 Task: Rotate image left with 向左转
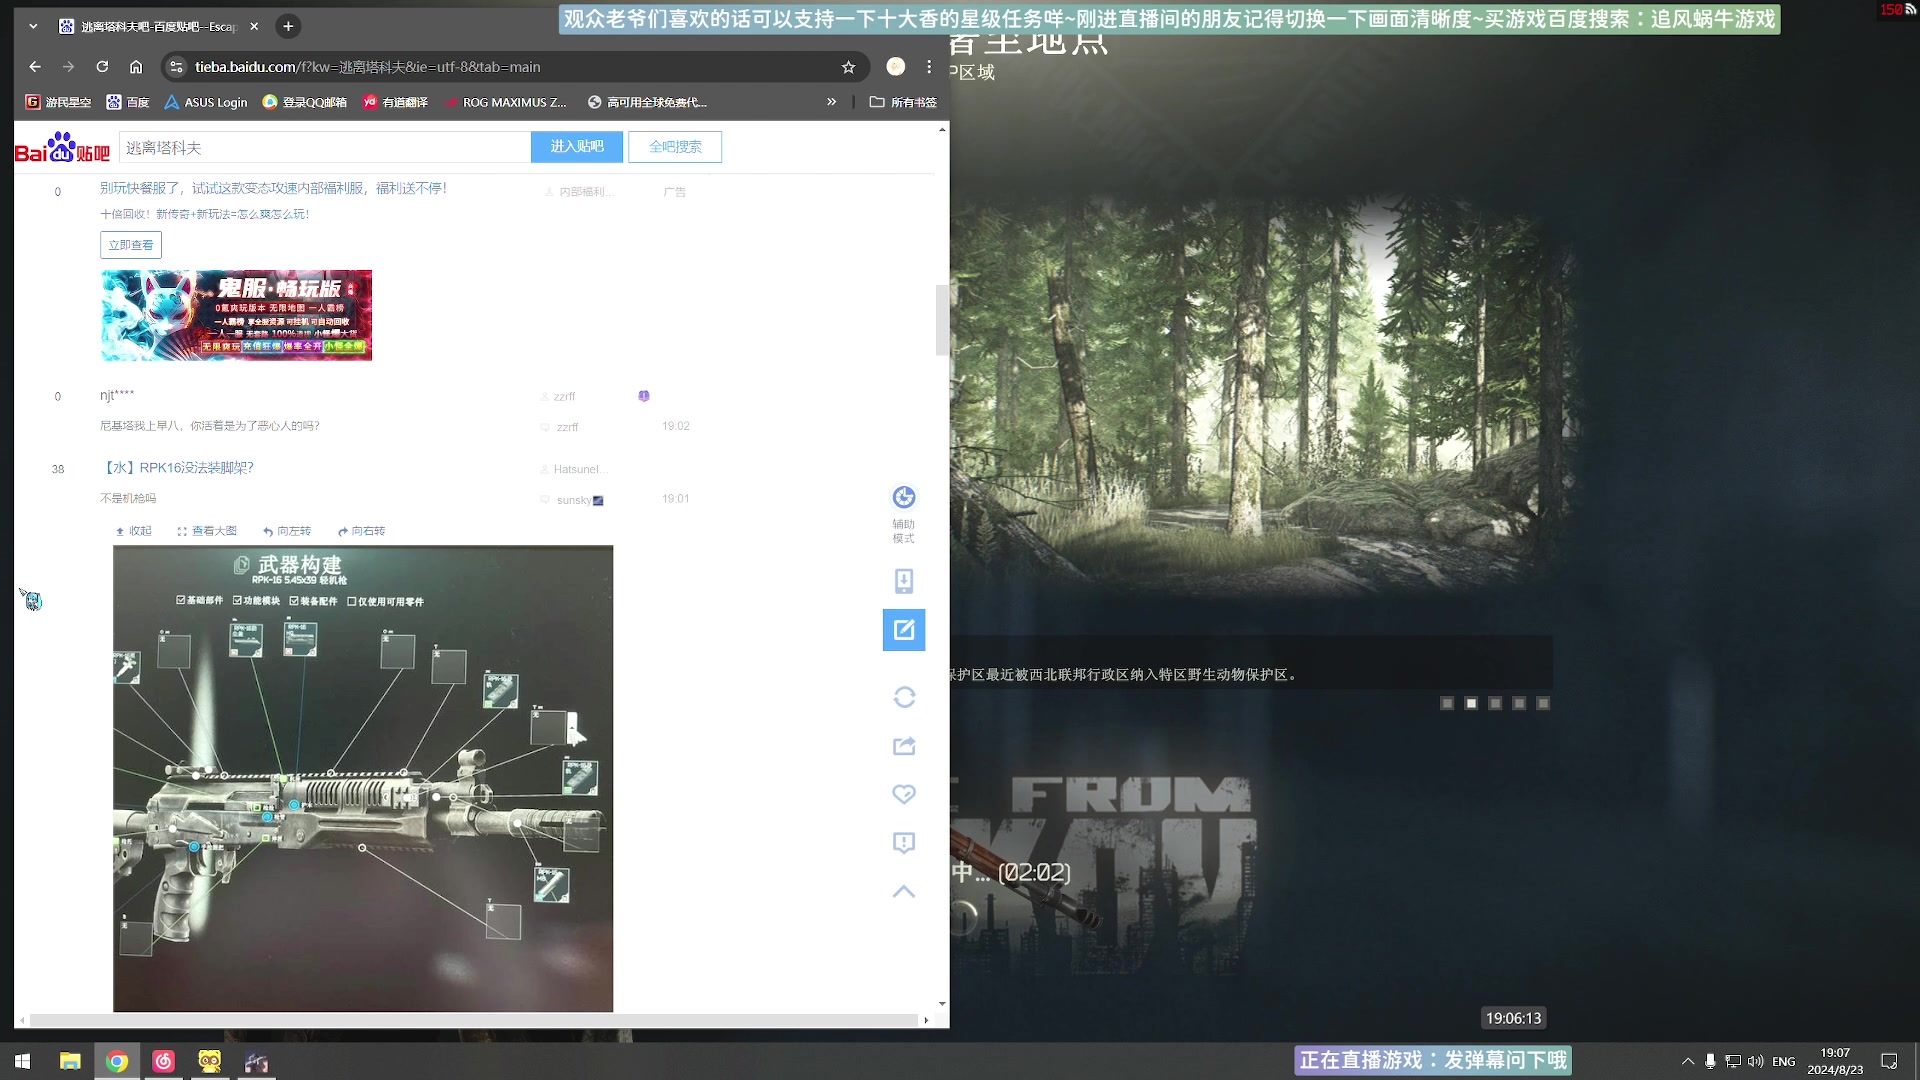coord(287,531)
